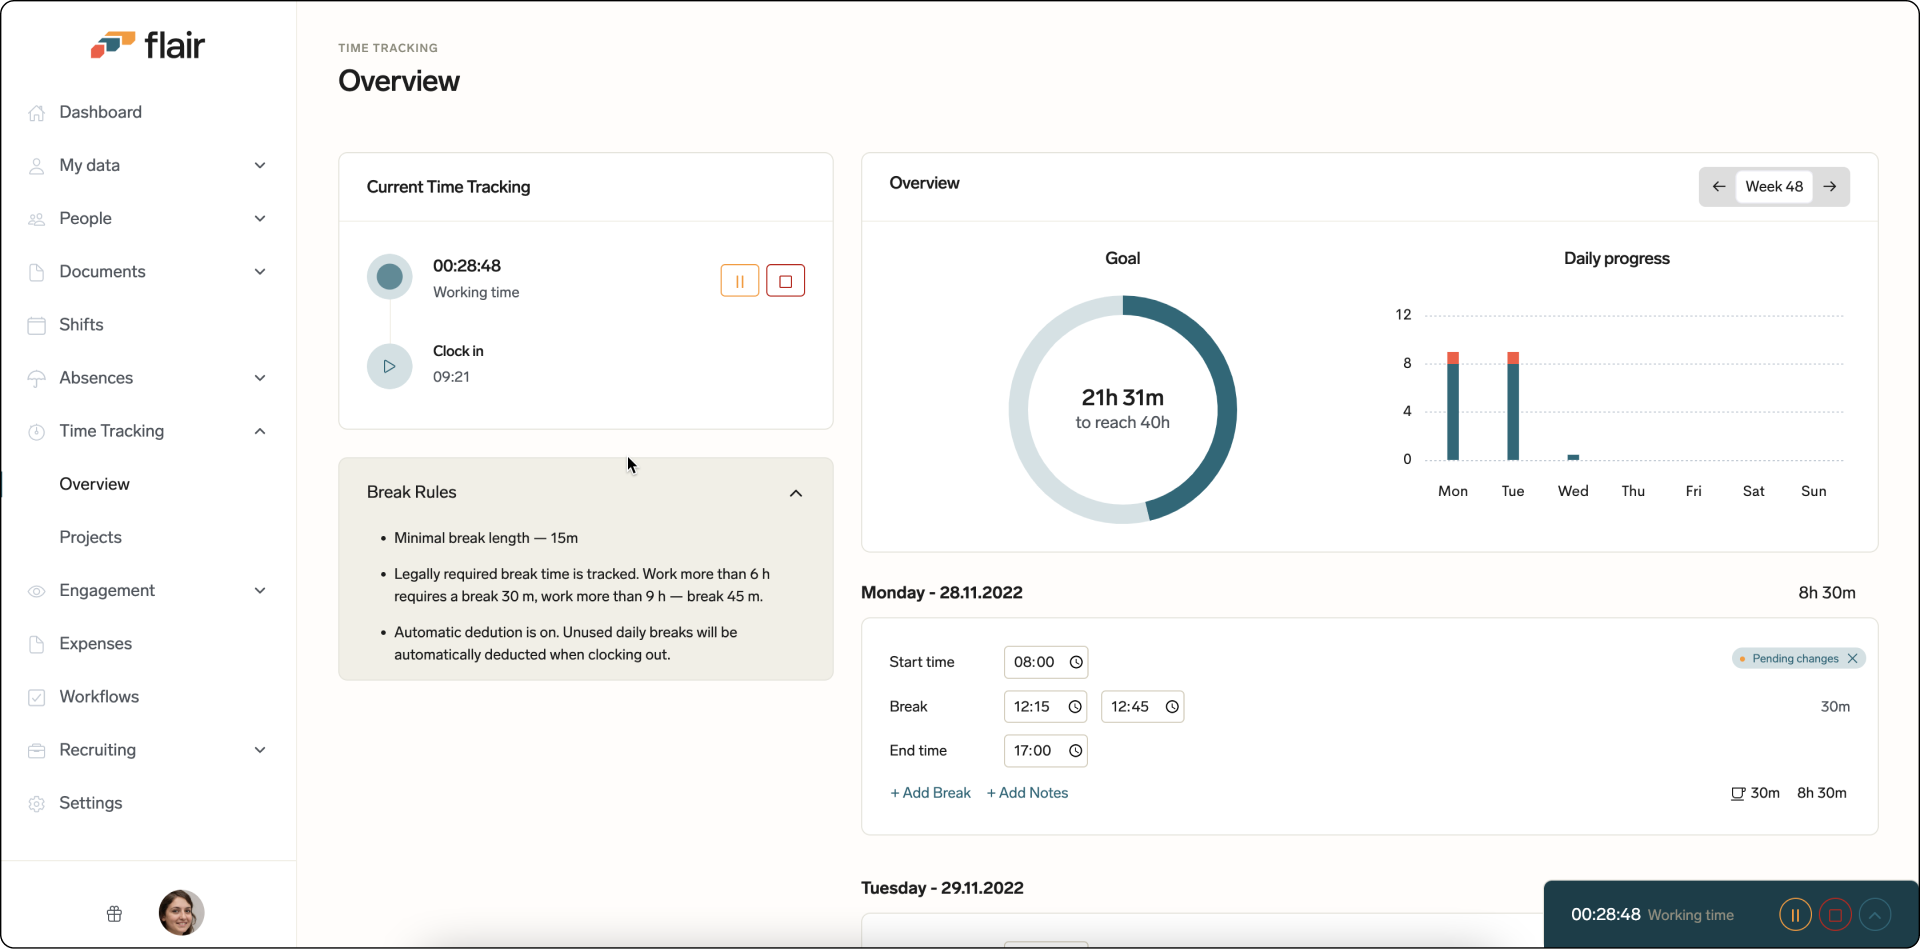The width and height of the screenshot is (1920, 949).
Task: Click the Expenses document icon
Action: [x=37, y=644]
